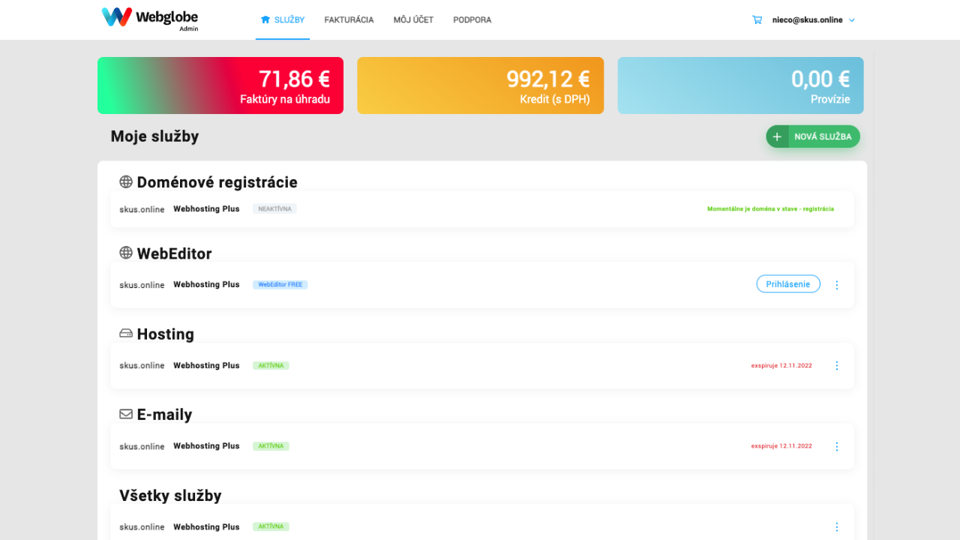Click the home icon in Služby tab
The width and height of the screenshot is (960, 540).
click(265, 20)
